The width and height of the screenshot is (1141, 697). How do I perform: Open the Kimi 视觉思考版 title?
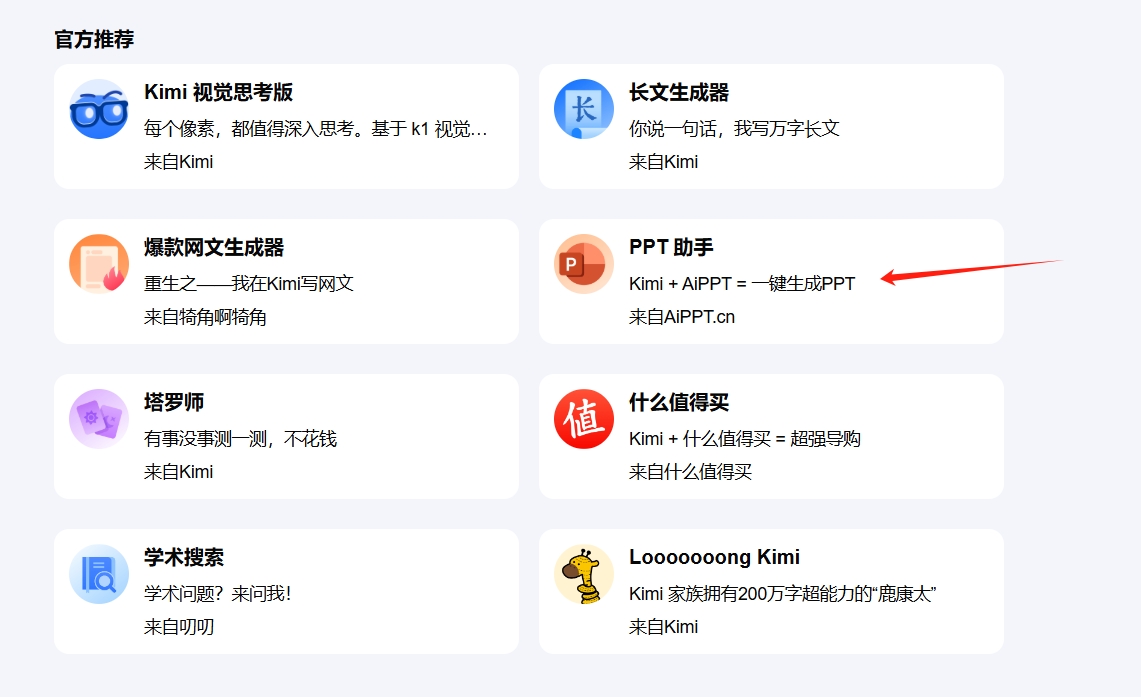(218, 93)
